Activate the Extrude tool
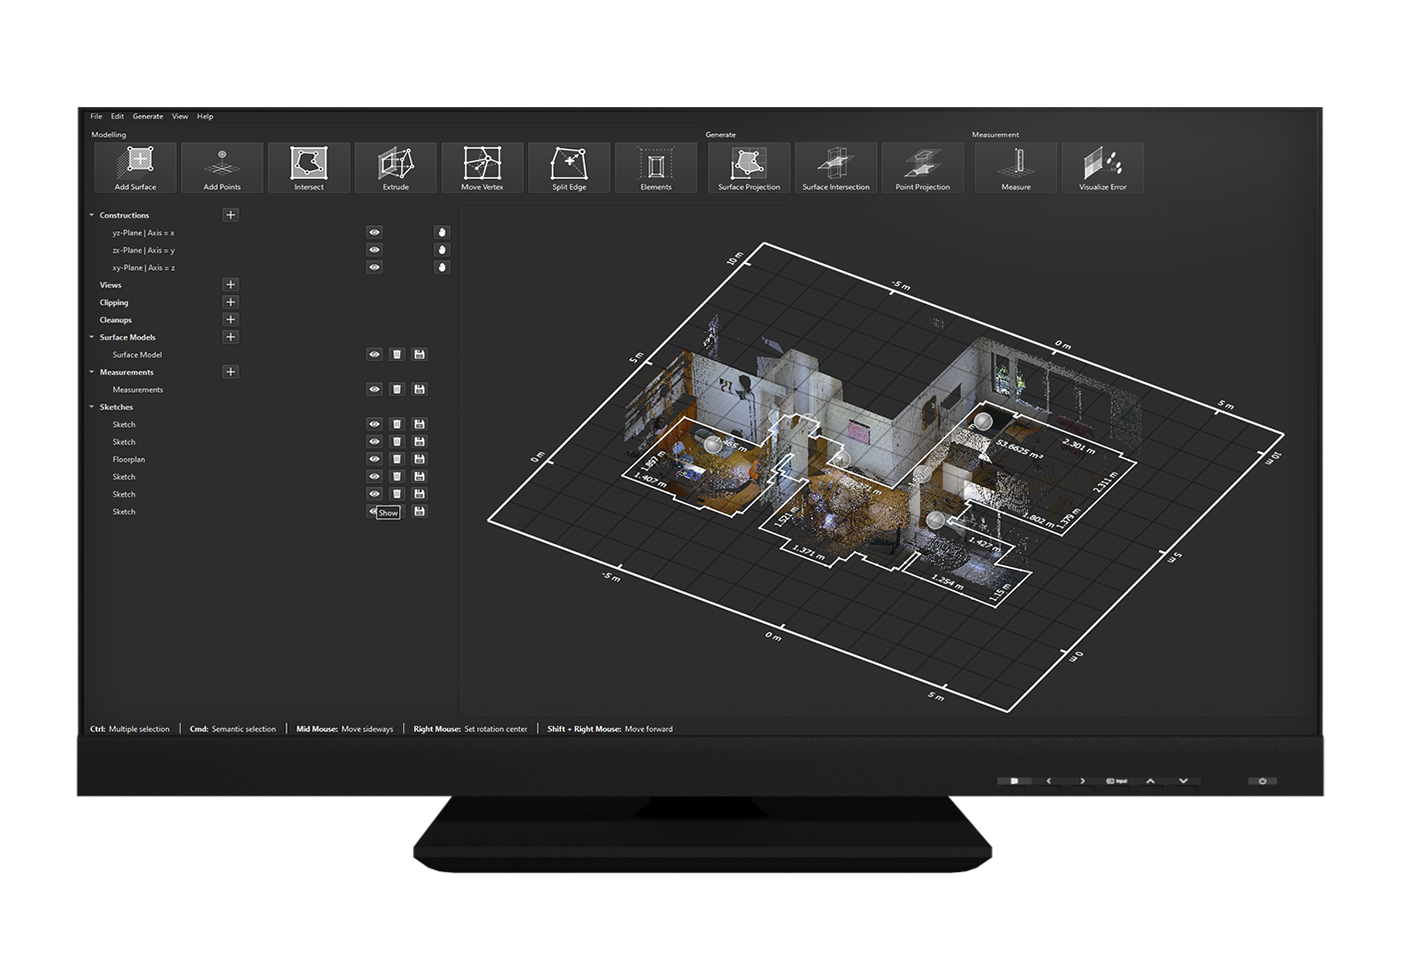Screen dimensions: 1401x957 pos(395,167)
